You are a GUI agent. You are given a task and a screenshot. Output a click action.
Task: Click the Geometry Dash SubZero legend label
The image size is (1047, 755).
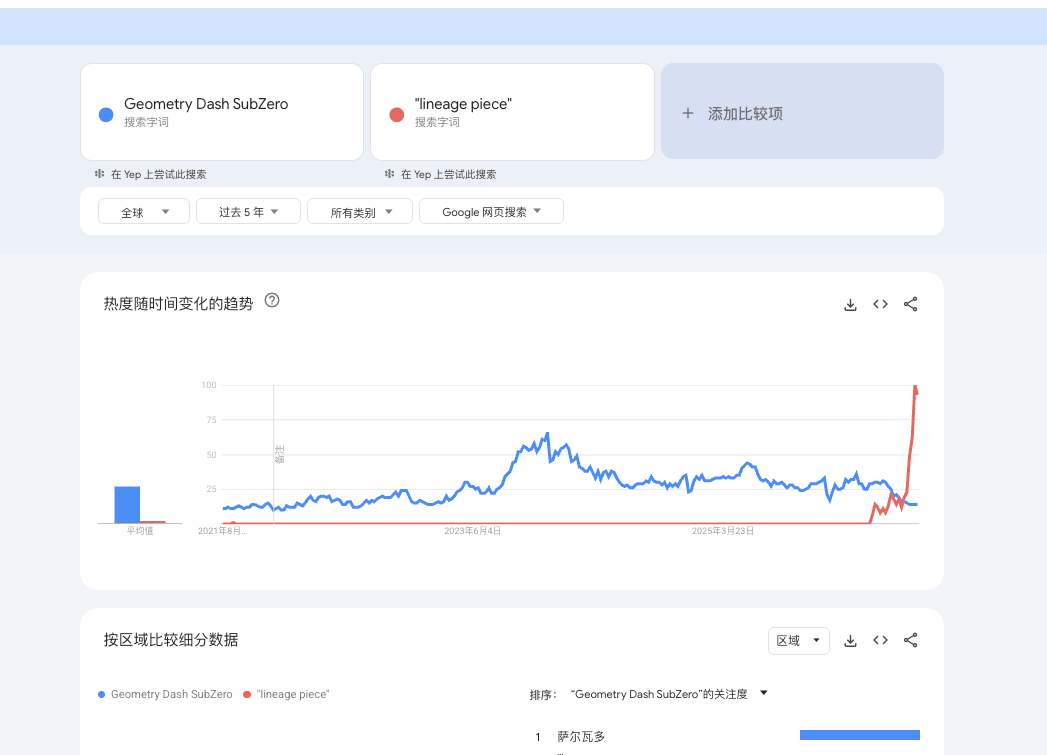(172, 694)
